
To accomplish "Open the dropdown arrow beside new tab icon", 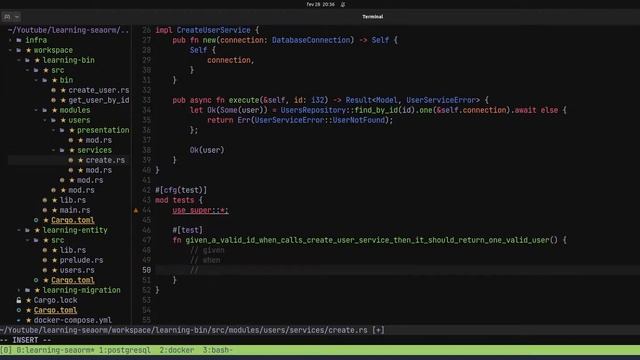I will pos(17,17).
